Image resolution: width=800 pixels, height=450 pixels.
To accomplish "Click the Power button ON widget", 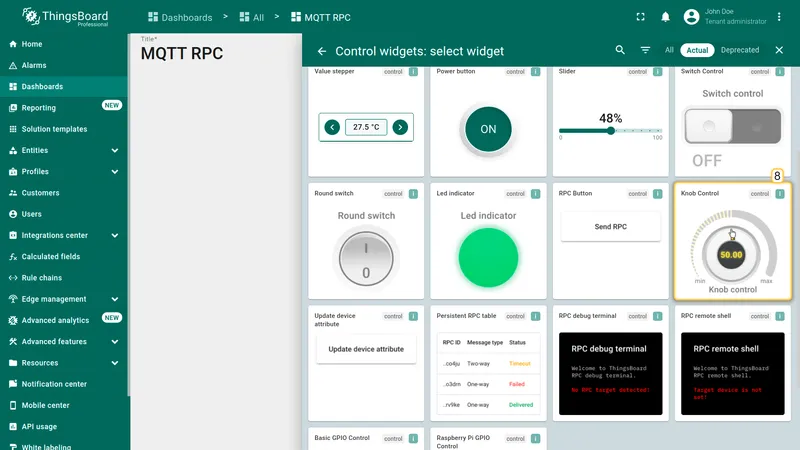I will [x=488, y=129].
